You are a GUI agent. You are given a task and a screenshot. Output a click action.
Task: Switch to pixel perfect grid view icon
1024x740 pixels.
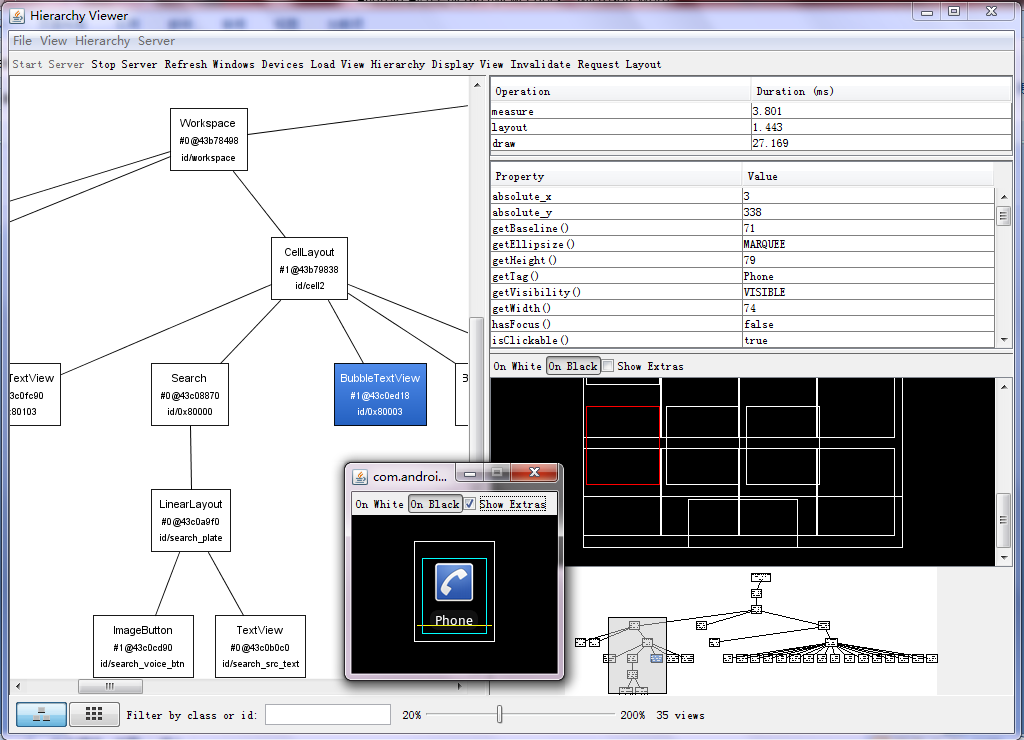click(93, 714)
